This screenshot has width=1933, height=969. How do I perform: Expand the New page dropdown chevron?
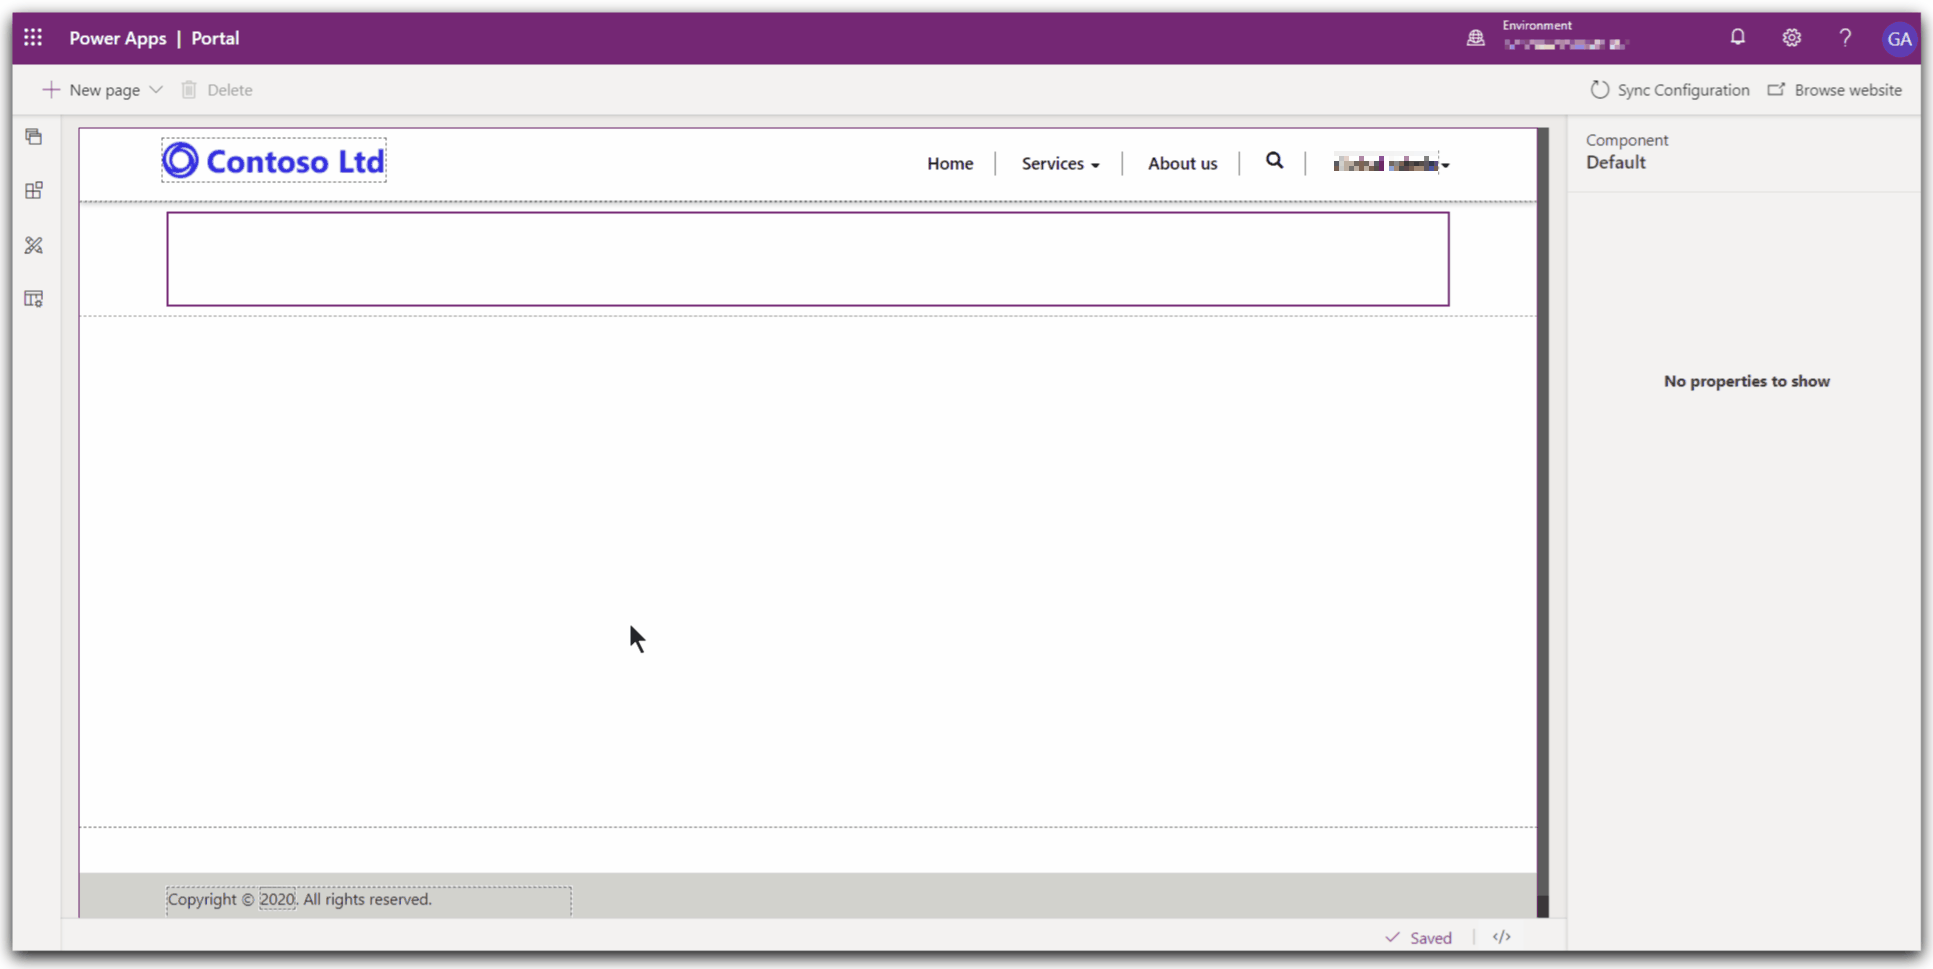[x=156, y=90]
